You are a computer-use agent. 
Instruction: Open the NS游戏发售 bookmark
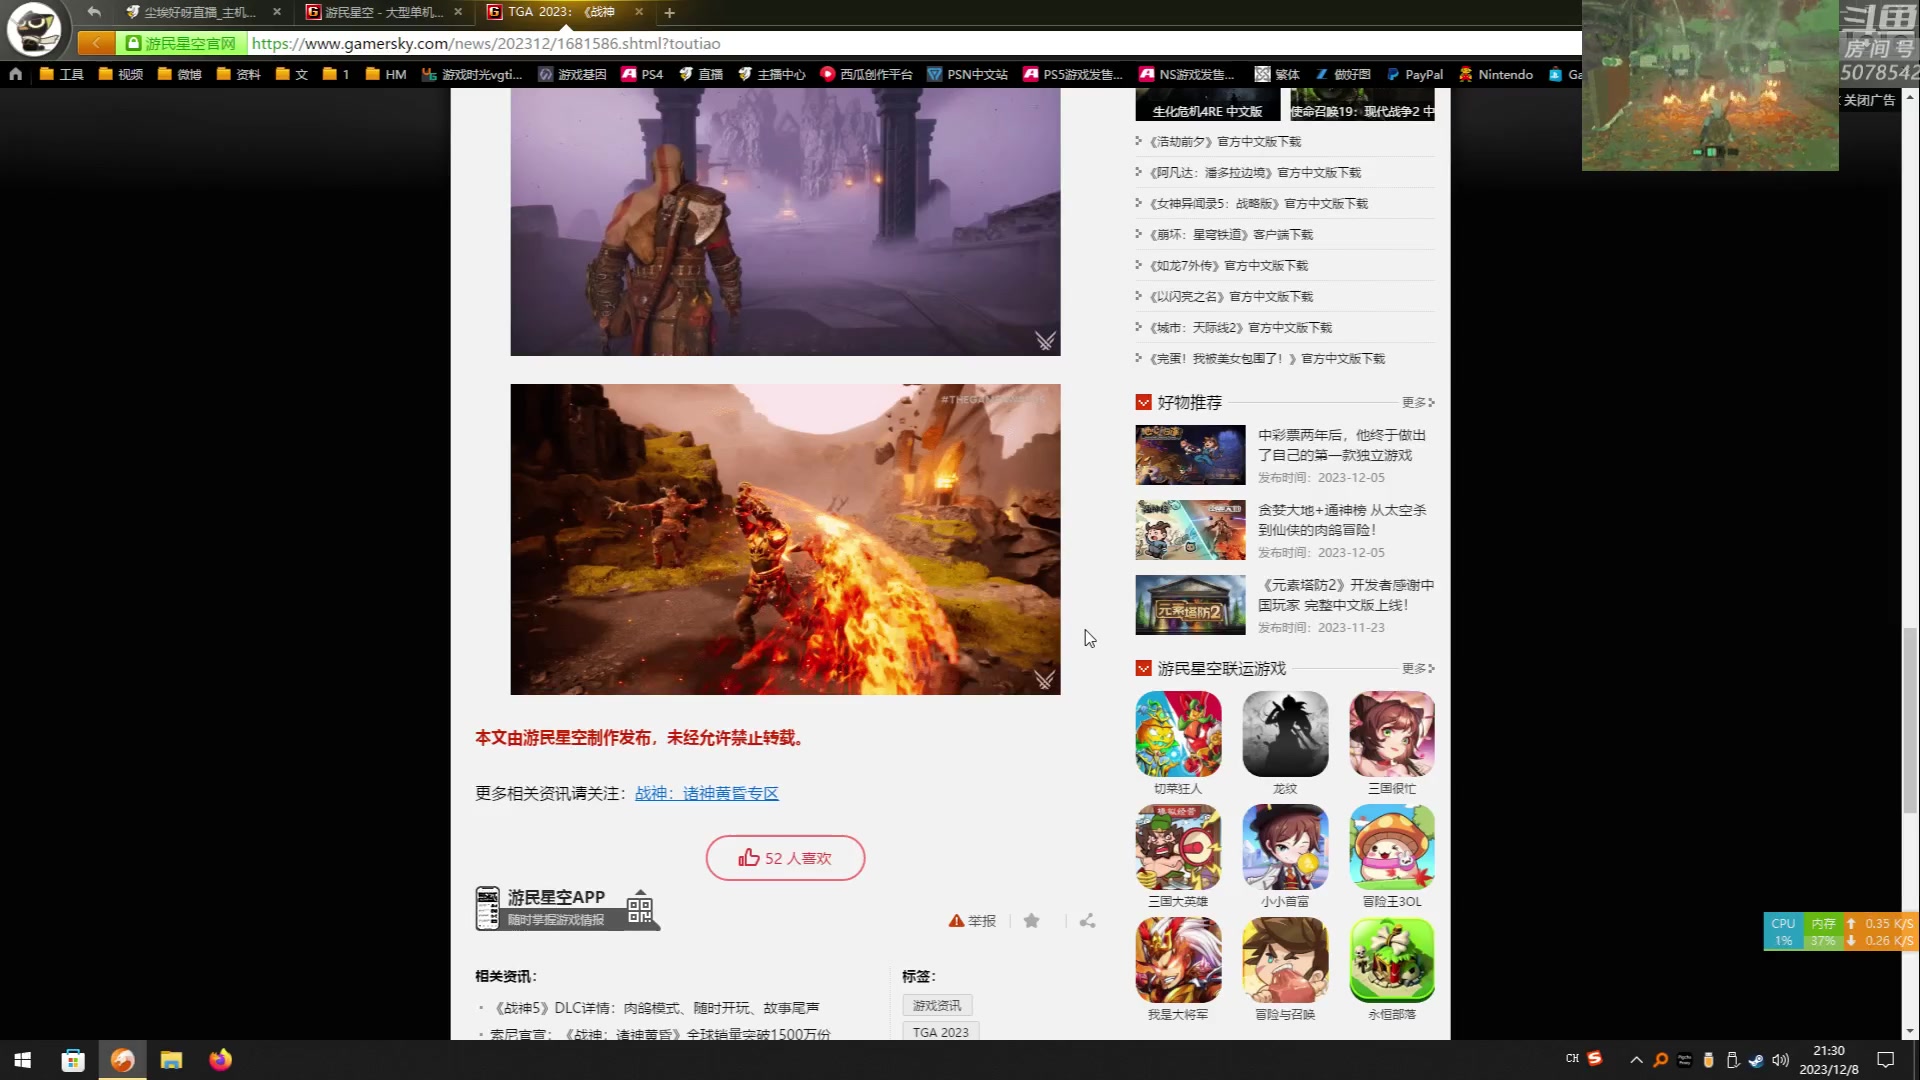(1187, 74)
